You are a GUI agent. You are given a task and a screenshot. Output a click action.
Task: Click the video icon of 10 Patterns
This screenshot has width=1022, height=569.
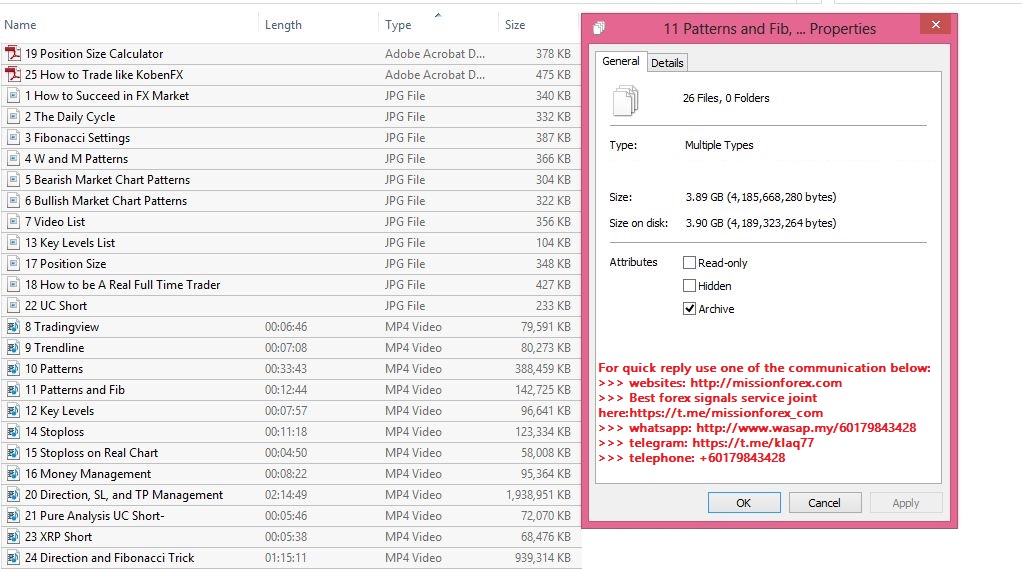click(13, 369)
